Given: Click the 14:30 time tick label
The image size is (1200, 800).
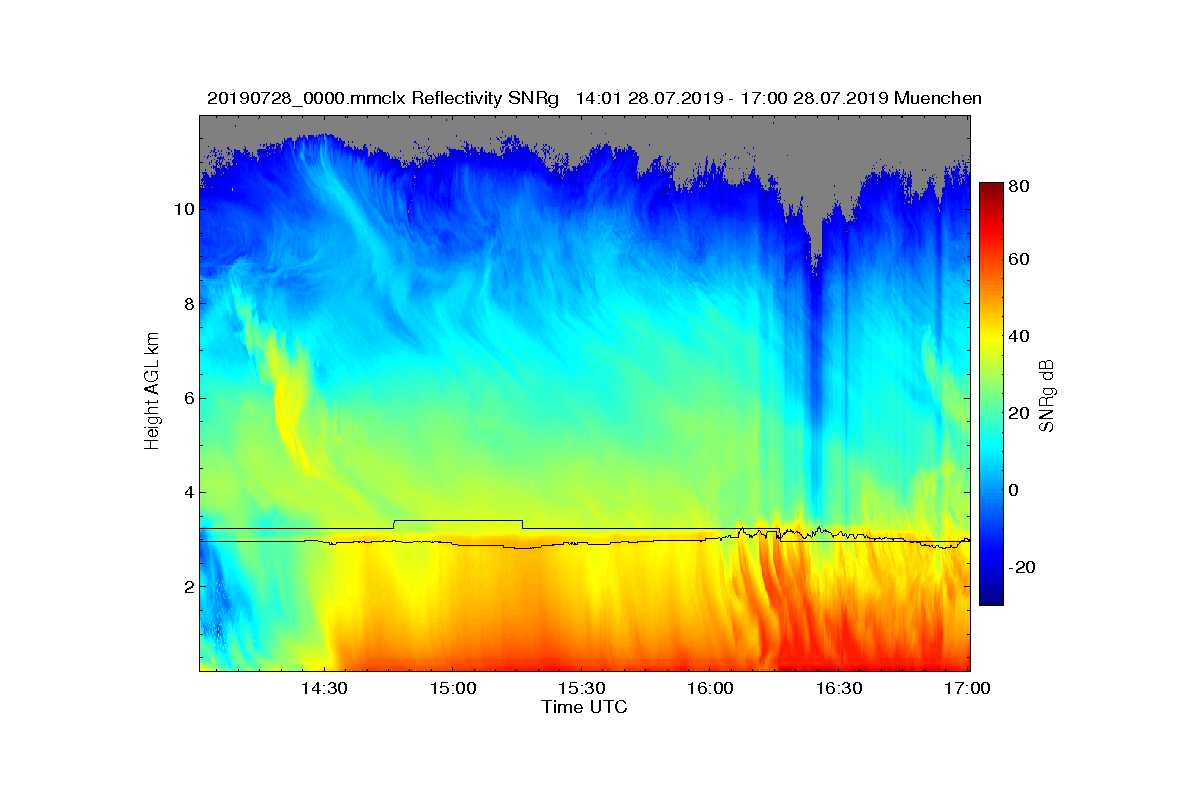Looking at the screenshot, I should (323, 689).
